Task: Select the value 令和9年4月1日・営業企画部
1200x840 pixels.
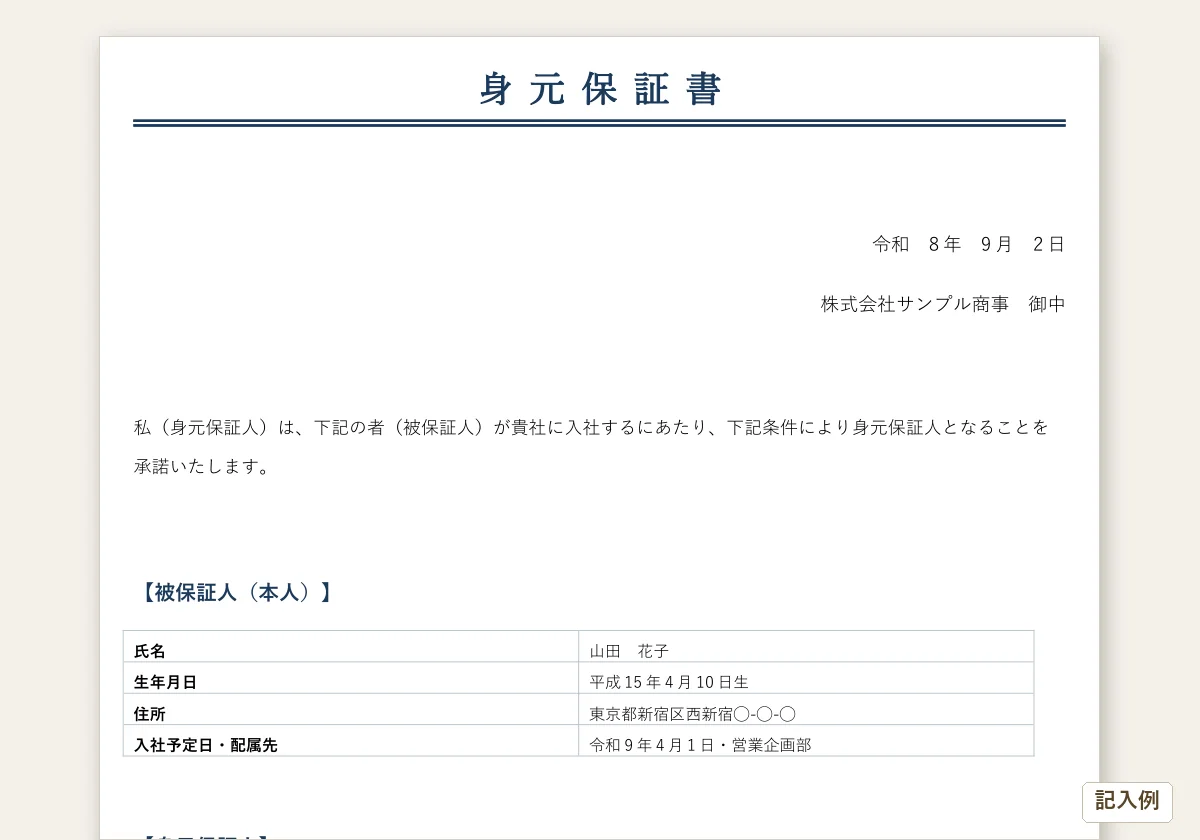Action: [700, 745]
